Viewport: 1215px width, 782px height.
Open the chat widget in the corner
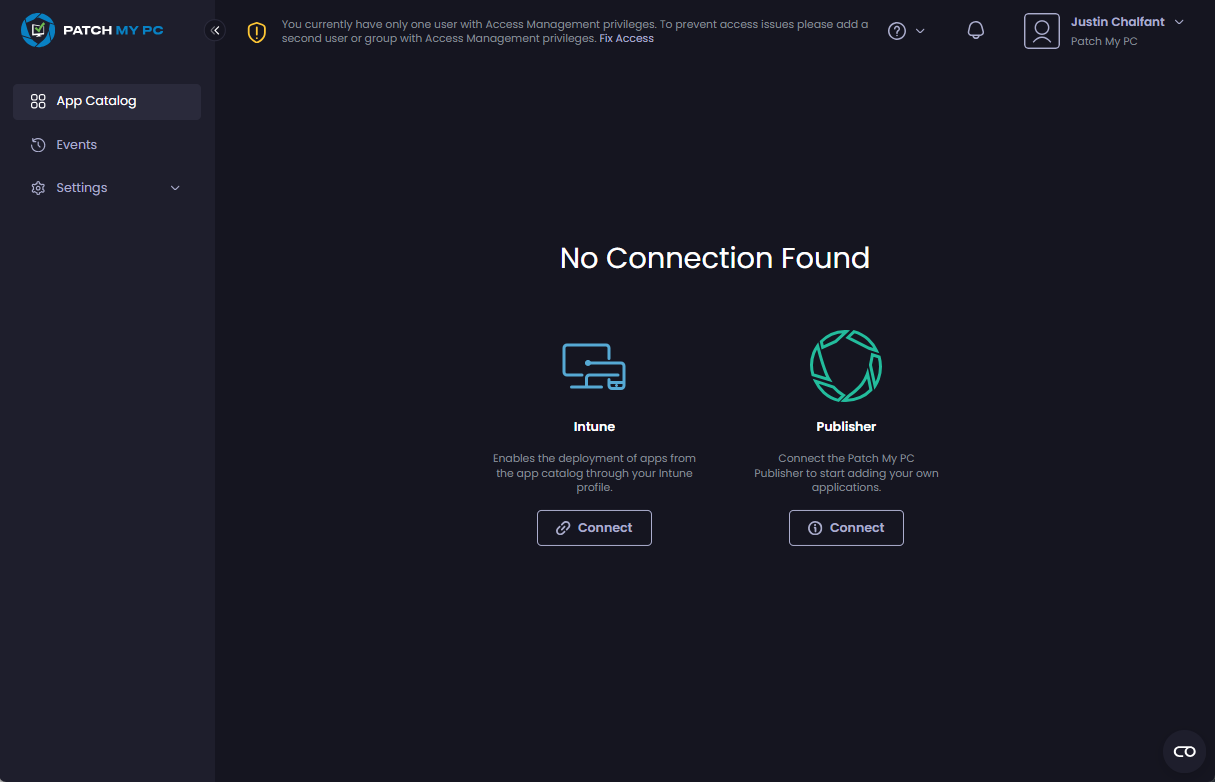[x=1184, y=751]
